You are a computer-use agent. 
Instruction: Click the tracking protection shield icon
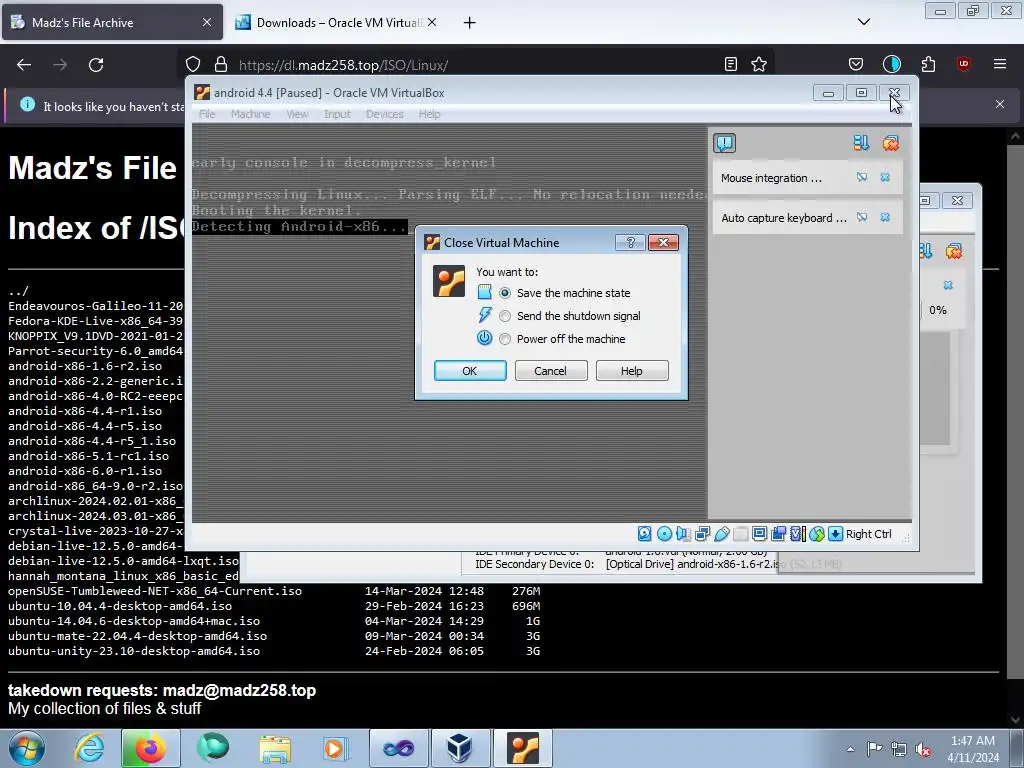pyautogui.click(x=193, y=65)
